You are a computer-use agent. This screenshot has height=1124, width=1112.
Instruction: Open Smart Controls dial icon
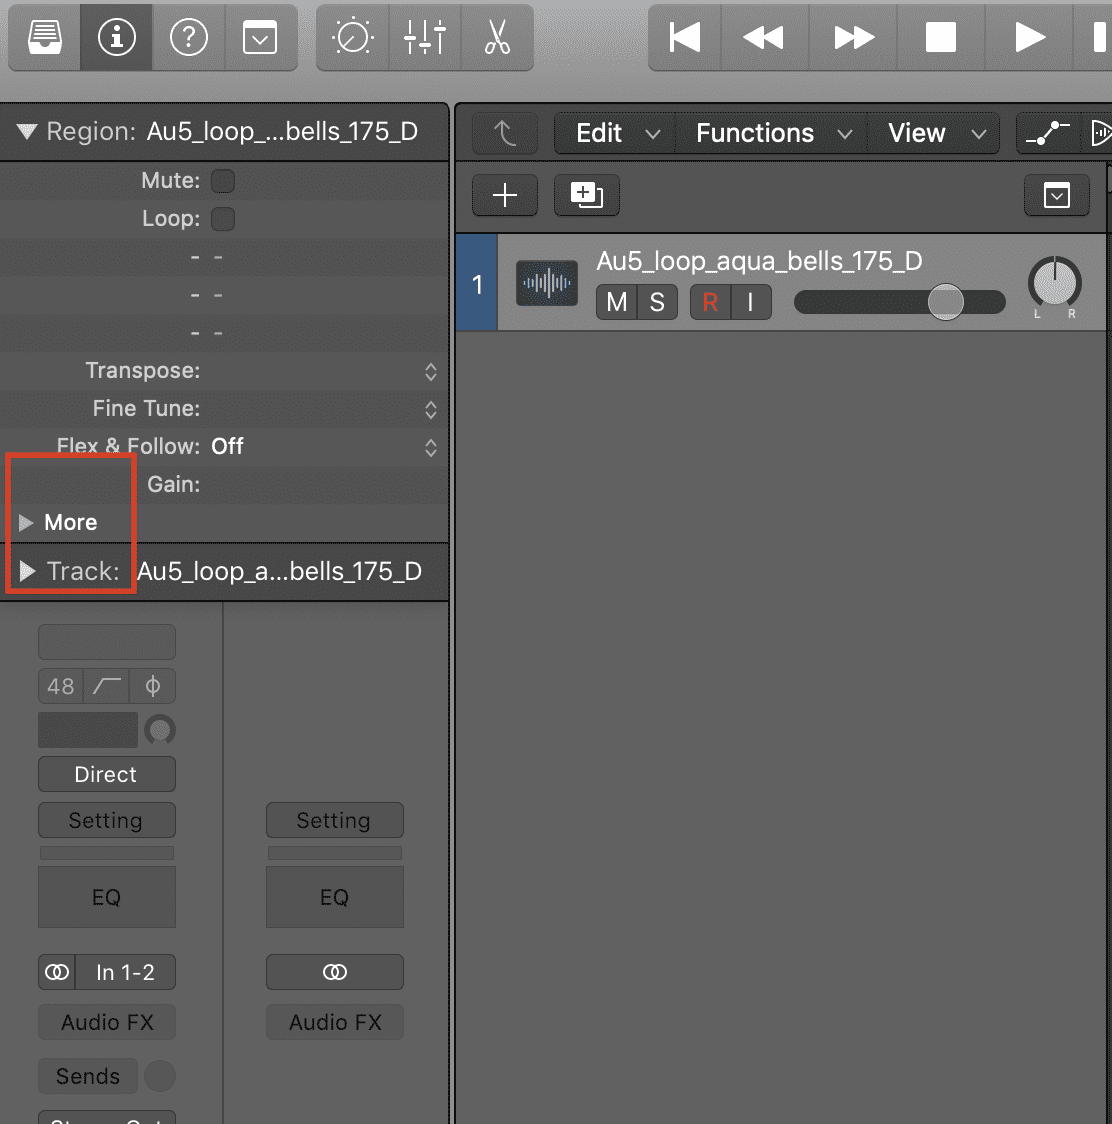(353, 37)
